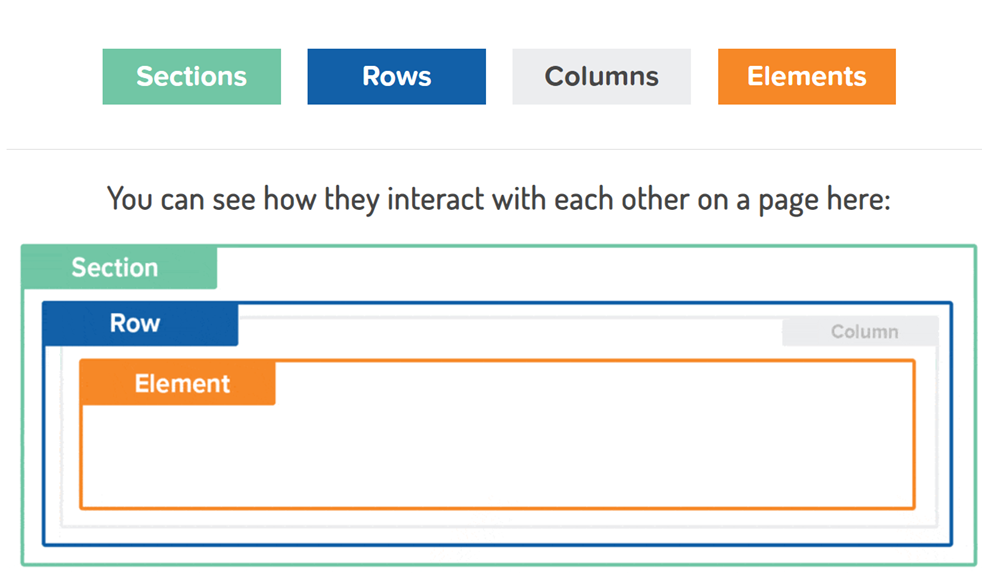Viewport: 982px width, 574px height.
Task: Select the gray Column label tab
Action: click(x=861, y=331)
